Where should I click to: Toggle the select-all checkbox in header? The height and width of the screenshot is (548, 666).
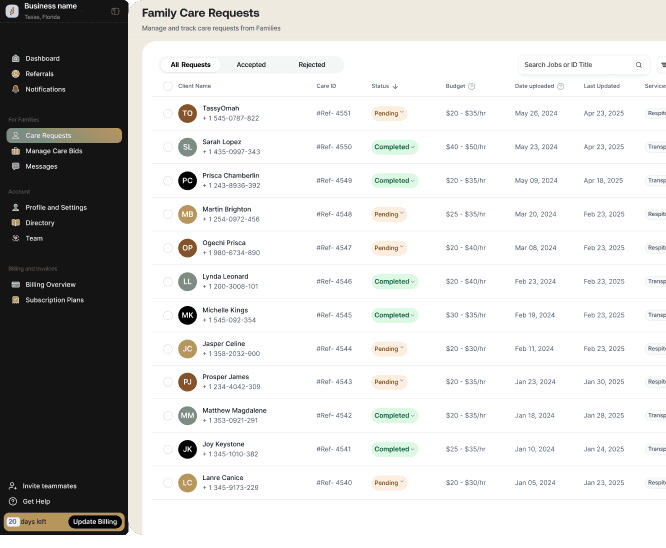click(168, 86)
